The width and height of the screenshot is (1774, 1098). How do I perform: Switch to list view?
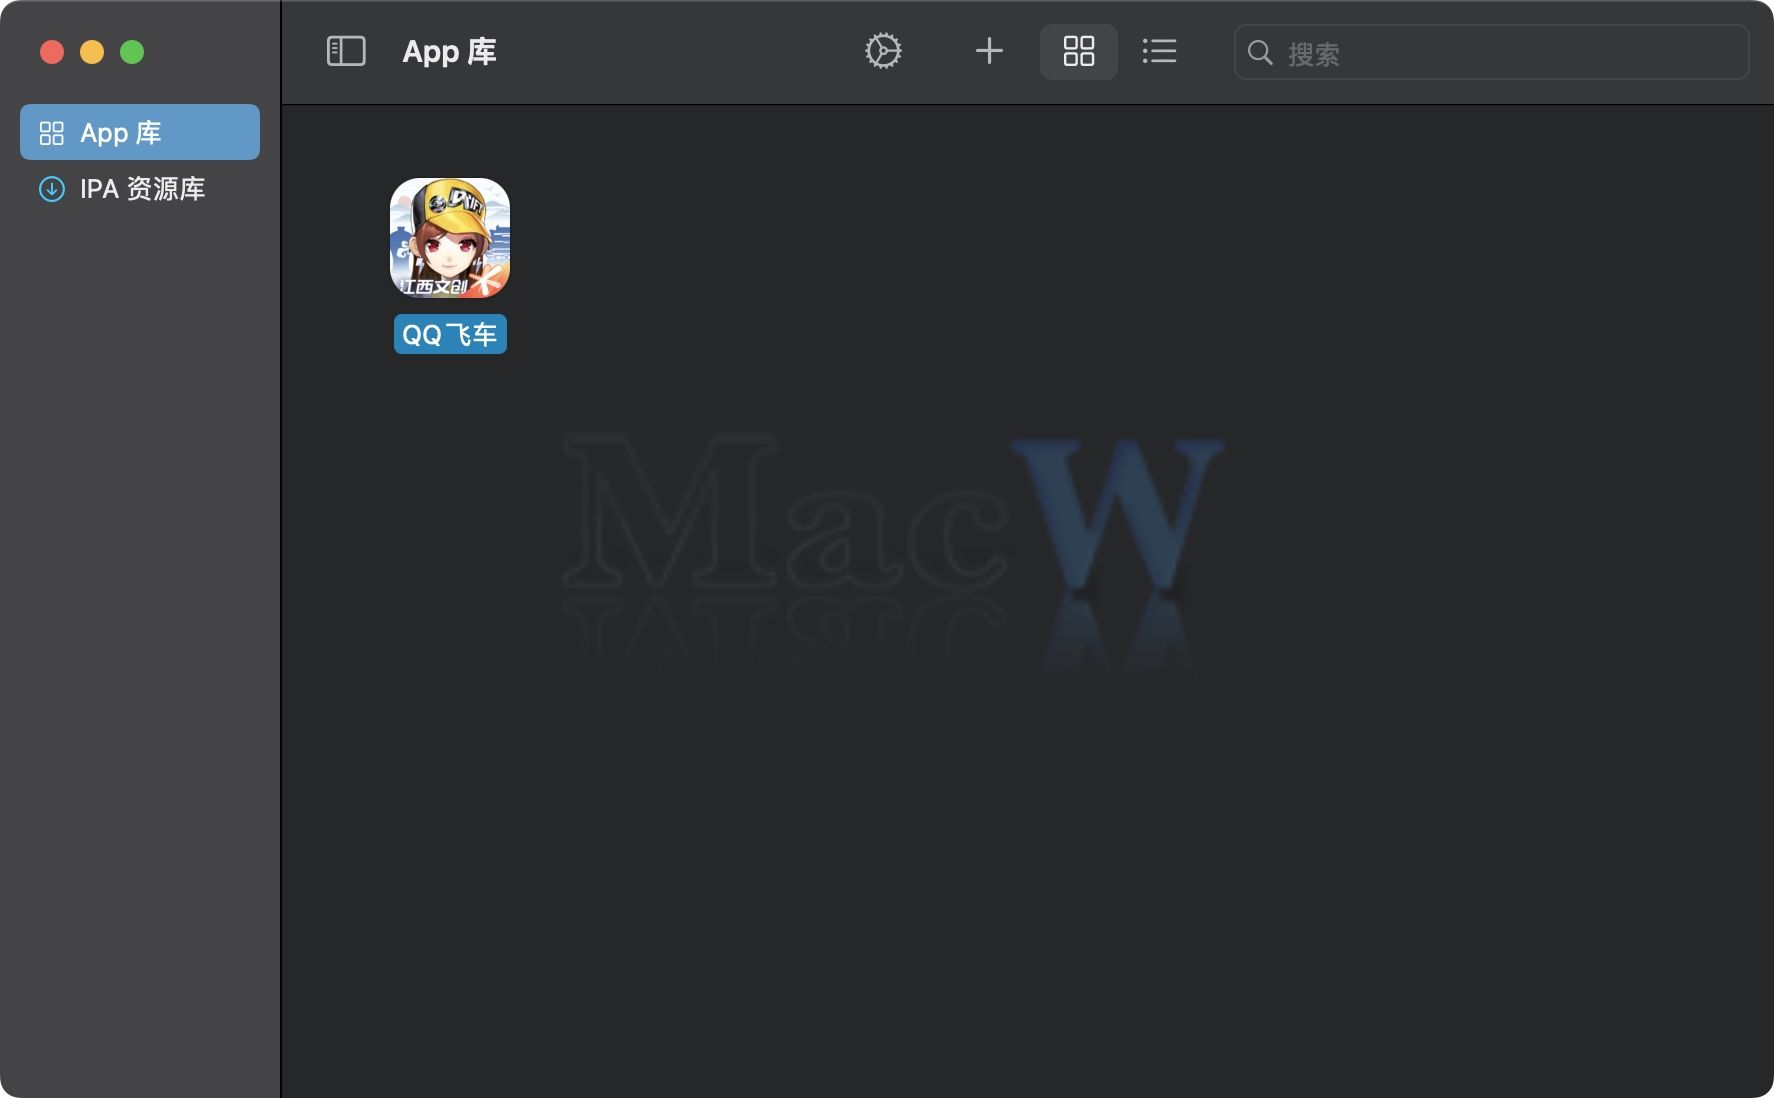tap(1159, 51)
